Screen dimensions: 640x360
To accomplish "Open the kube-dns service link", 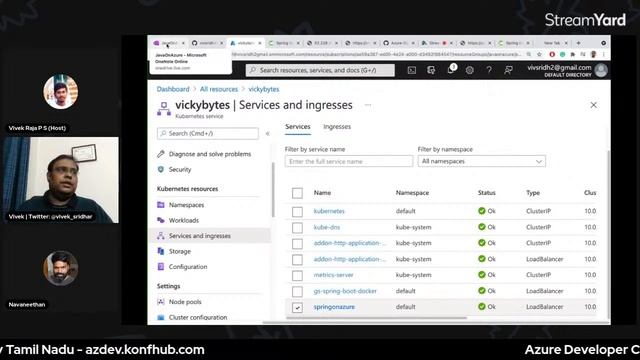I will [x=327, y=227].
